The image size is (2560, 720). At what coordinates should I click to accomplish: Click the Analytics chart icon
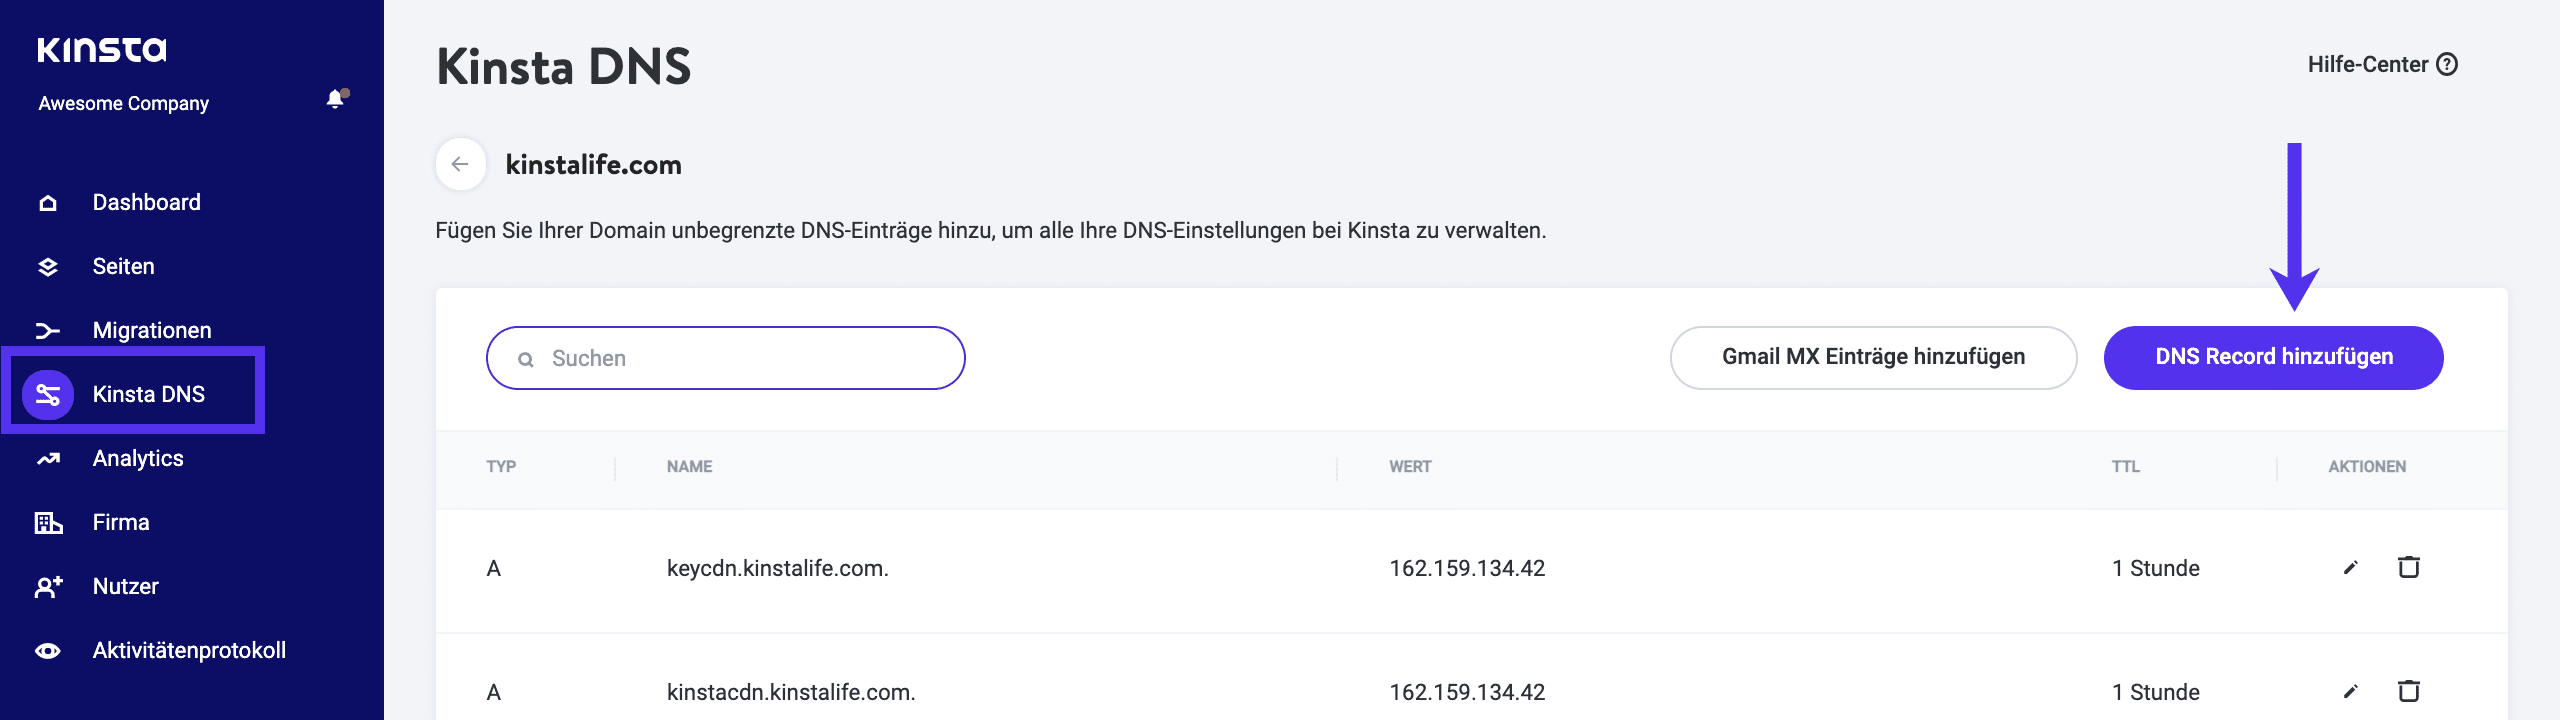point(48,457)
